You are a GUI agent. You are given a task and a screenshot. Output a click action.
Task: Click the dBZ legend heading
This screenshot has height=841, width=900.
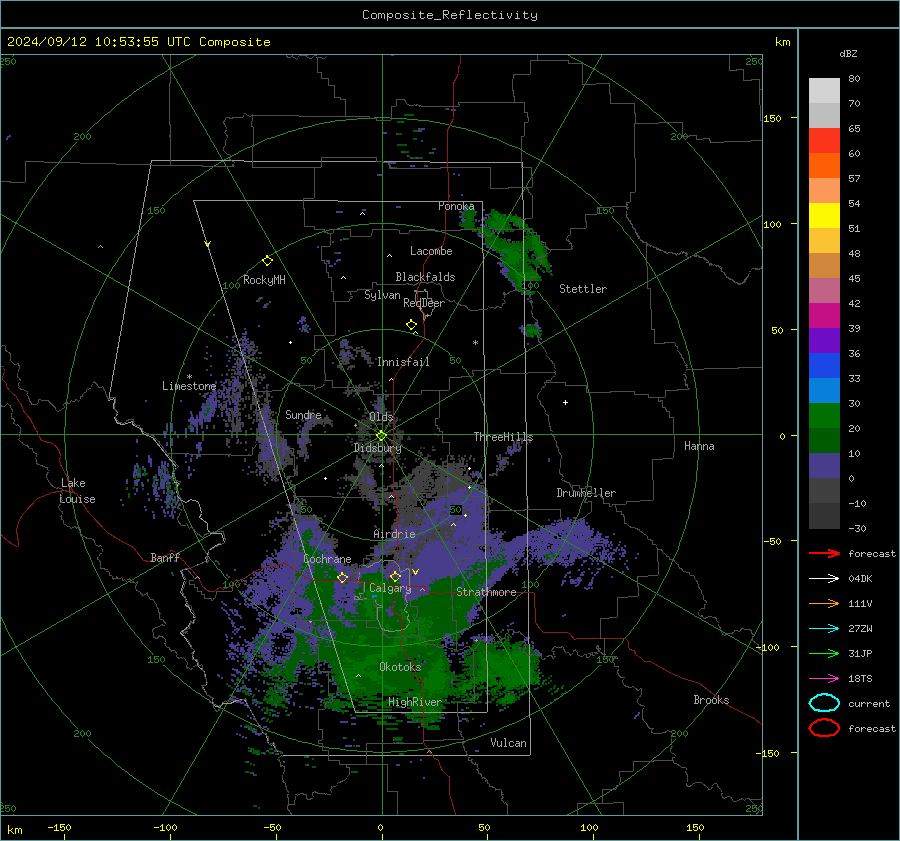click(x=848, y=53)
